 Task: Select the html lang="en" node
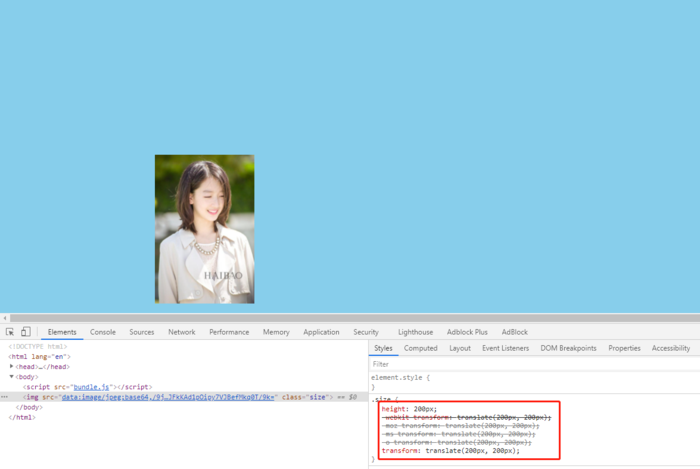[39, 357]
